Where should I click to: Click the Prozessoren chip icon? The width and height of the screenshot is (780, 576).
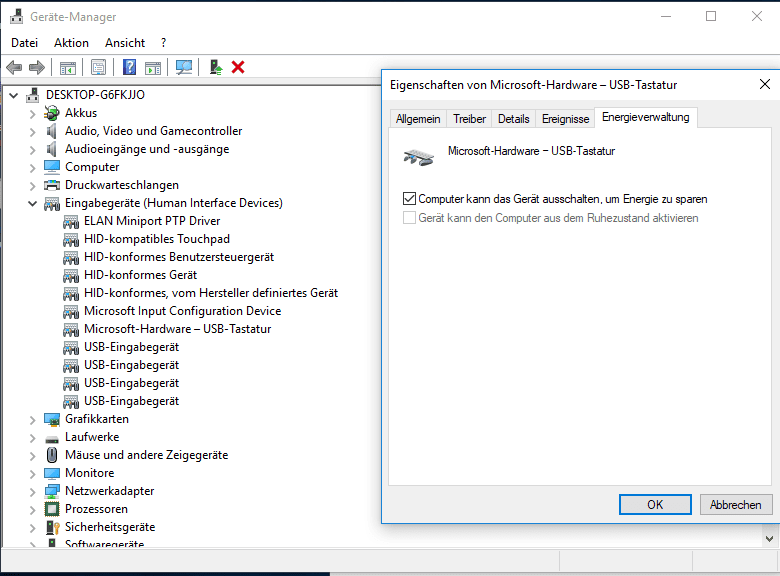click(52, 509)
